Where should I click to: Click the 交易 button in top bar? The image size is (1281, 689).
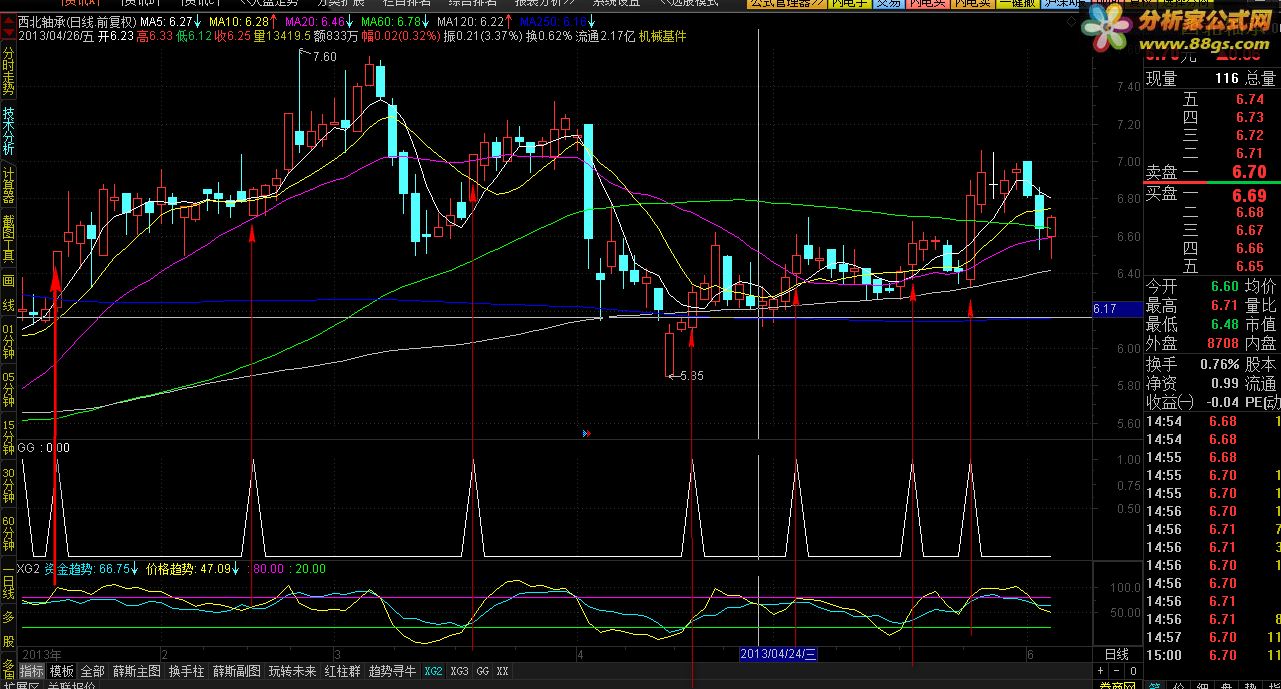[888, 4]
